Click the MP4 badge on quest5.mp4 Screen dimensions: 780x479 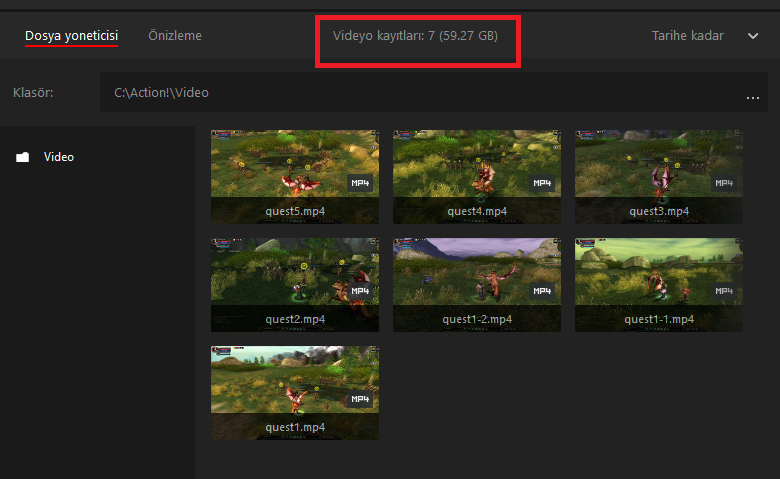(360, 183)
